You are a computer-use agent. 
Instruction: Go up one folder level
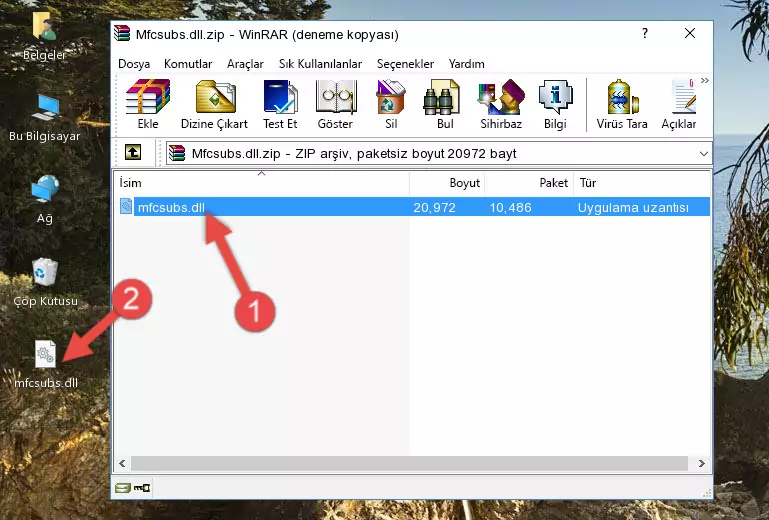coord(133,153)
